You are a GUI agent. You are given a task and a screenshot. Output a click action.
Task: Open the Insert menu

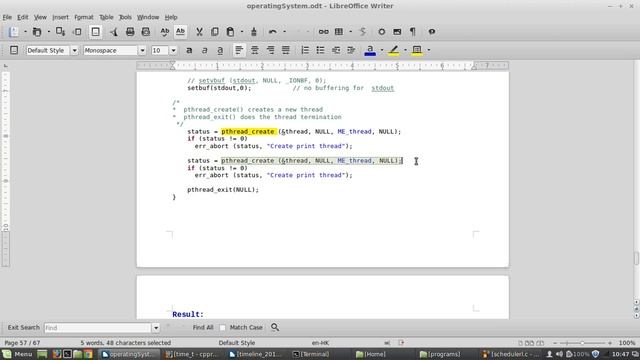[x=60, y=17]
